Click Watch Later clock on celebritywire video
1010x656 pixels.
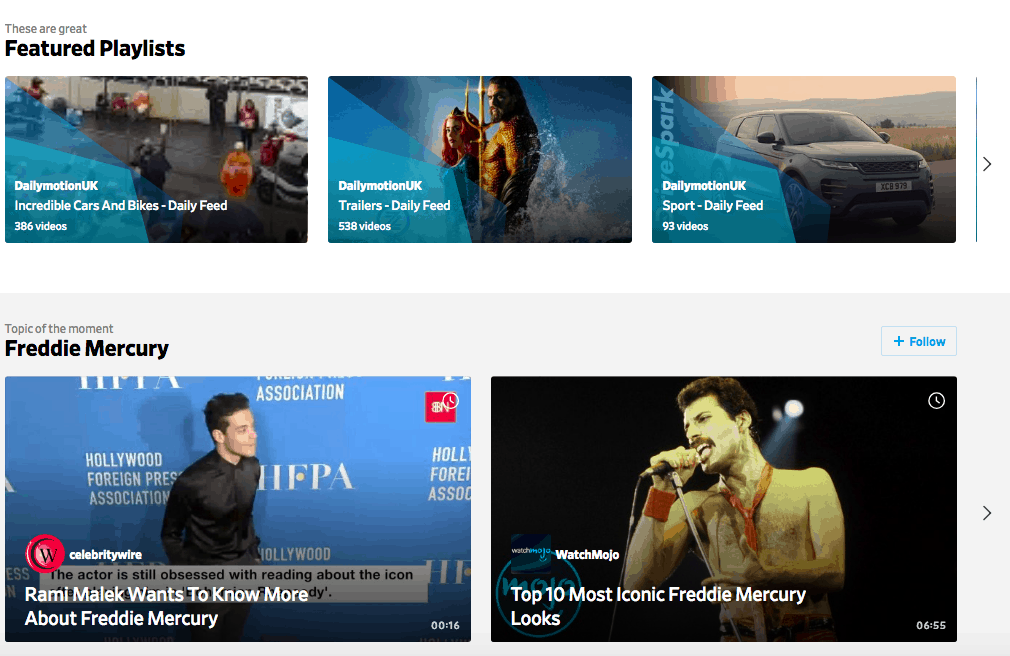(451, 400)
